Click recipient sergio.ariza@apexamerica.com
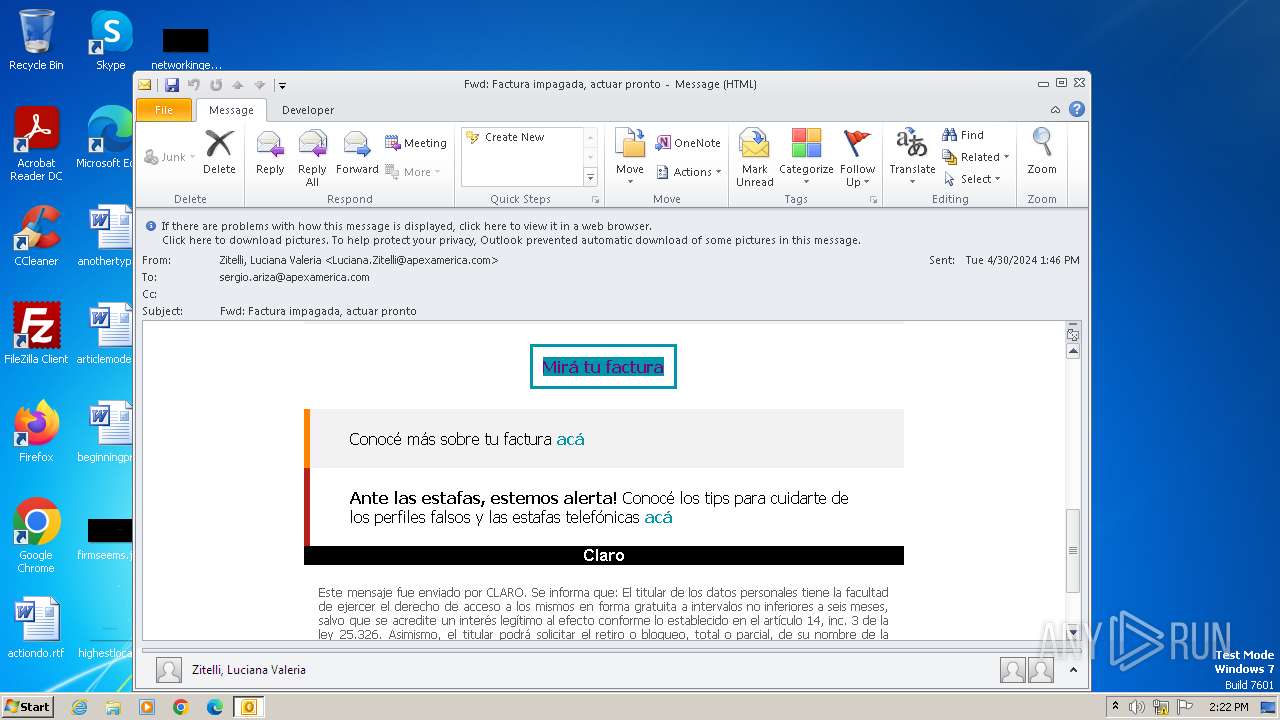Viewport: 1280px width, 720px height. coord(295,277)
